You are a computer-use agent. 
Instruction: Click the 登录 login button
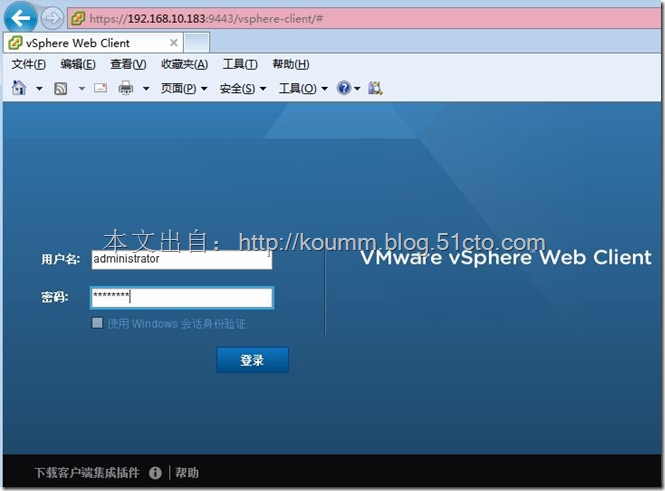[x=252, y=360]
